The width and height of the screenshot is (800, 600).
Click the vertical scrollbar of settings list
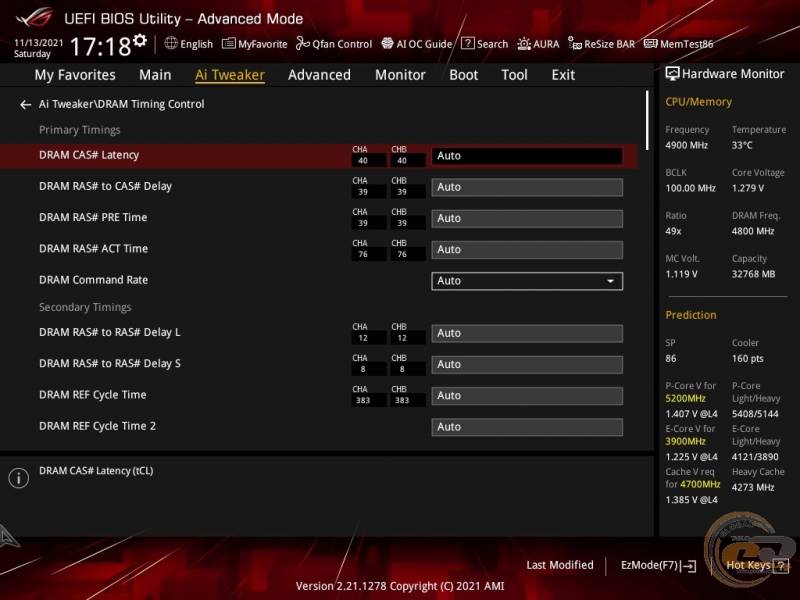(x=647, y=120)
